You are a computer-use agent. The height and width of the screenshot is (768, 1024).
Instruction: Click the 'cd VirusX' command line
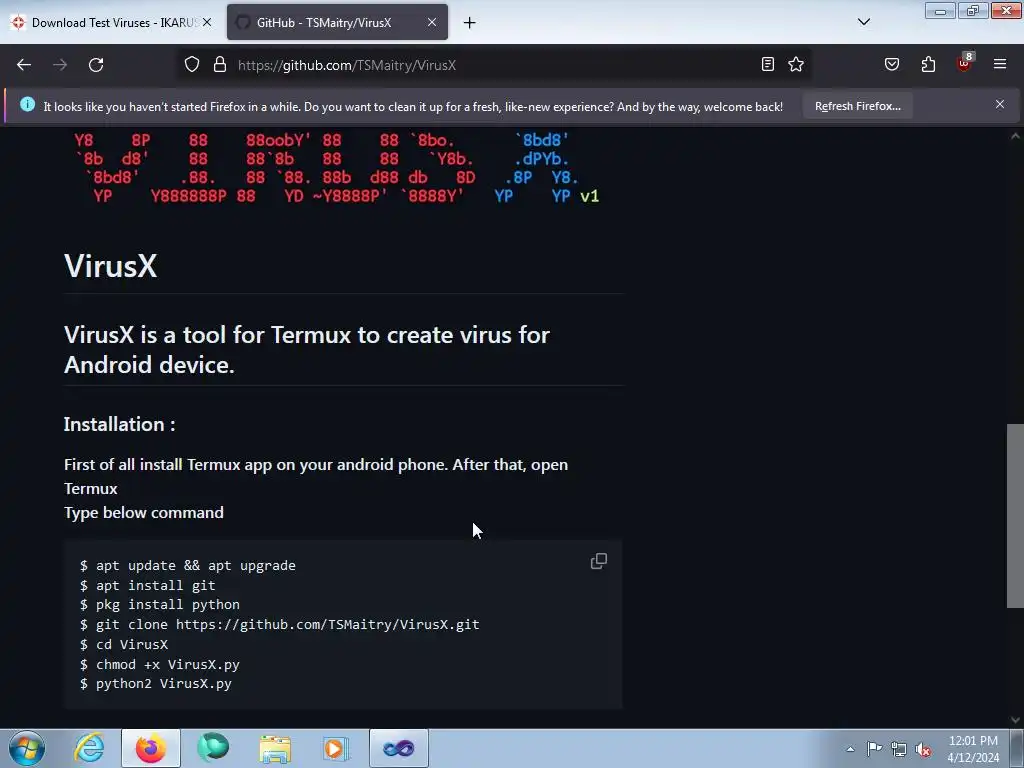(x=123, y=645)
